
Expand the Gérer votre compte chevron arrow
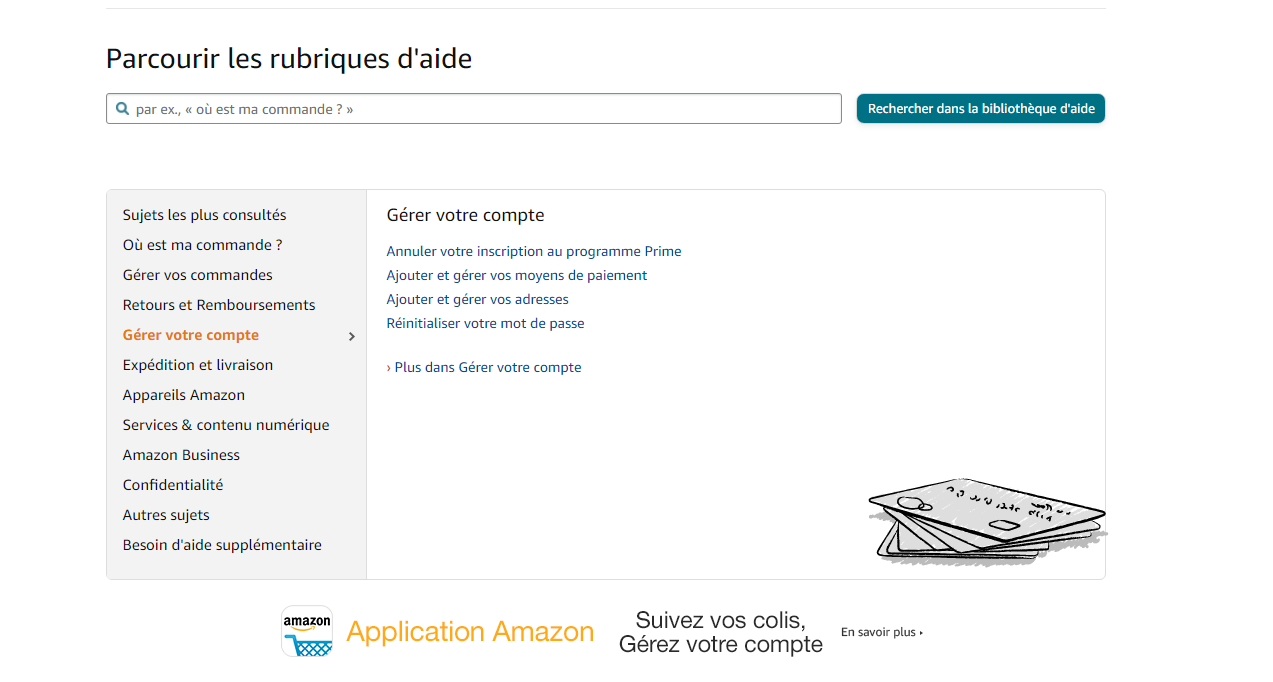352,336
